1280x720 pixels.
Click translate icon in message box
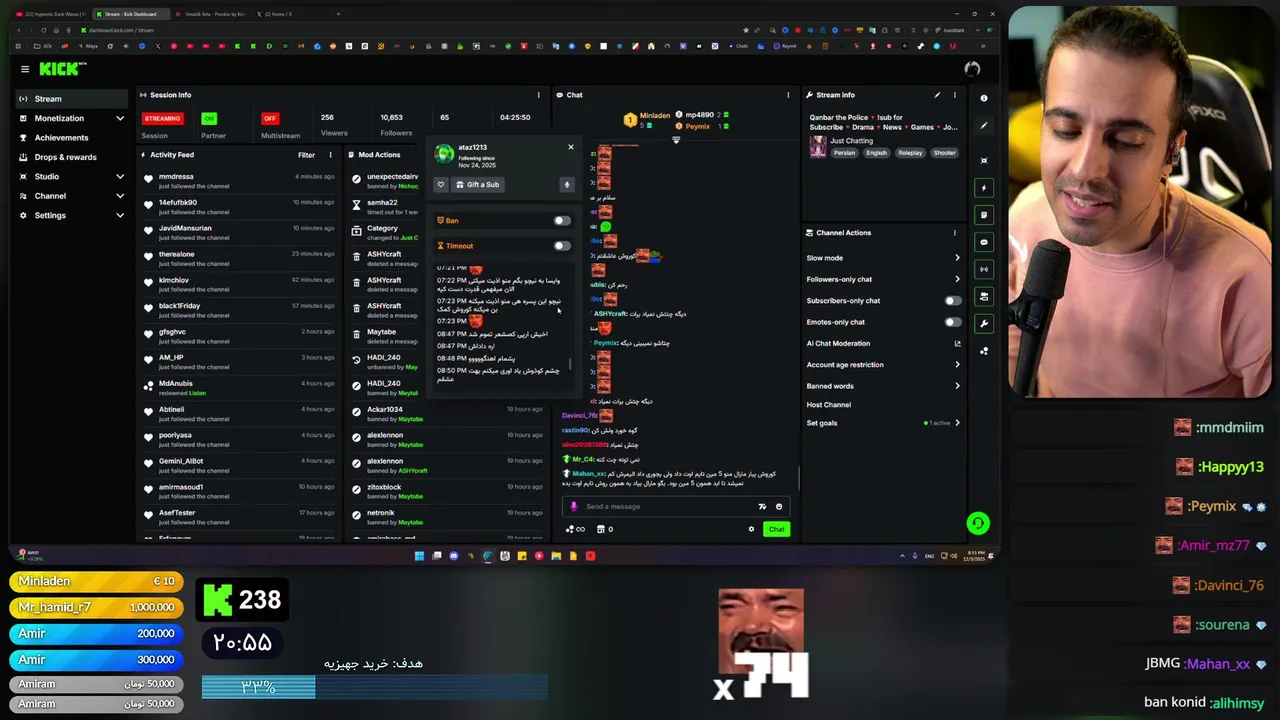(762, 506)
